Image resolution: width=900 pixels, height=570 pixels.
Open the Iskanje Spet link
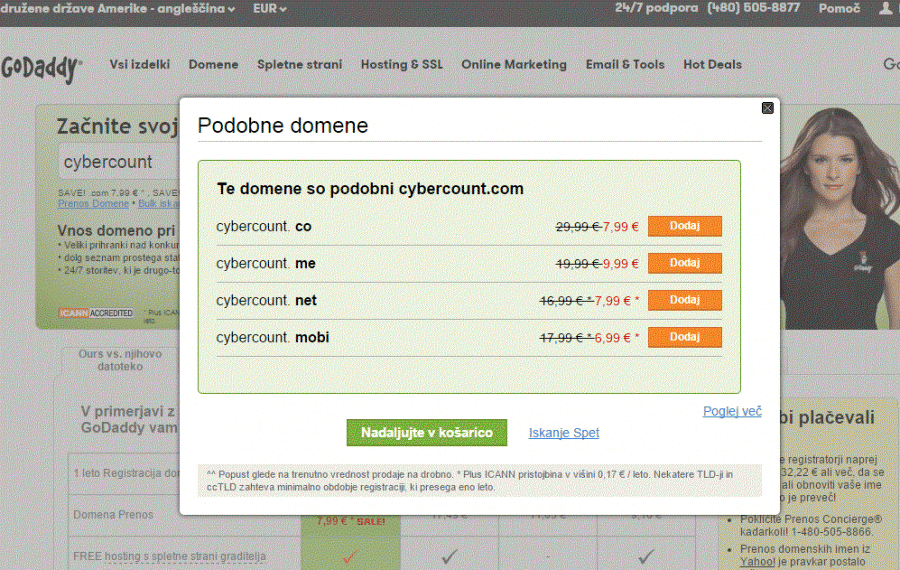(564, 433)
